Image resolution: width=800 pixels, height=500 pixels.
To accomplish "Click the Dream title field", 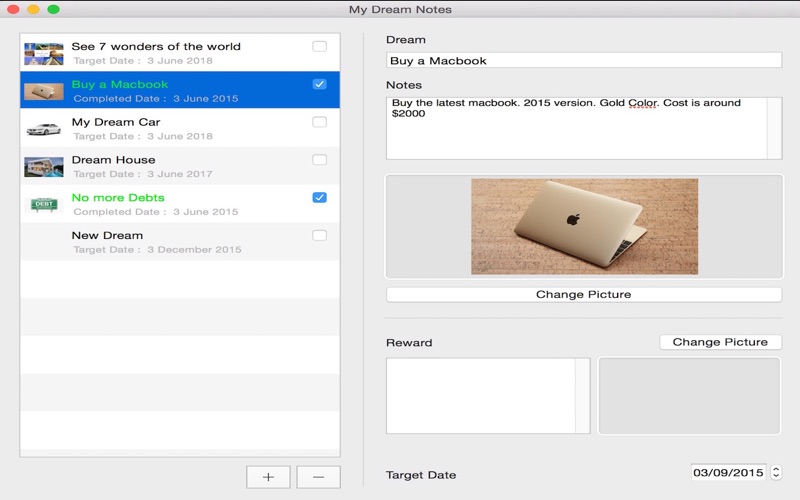I will point(584,60).
